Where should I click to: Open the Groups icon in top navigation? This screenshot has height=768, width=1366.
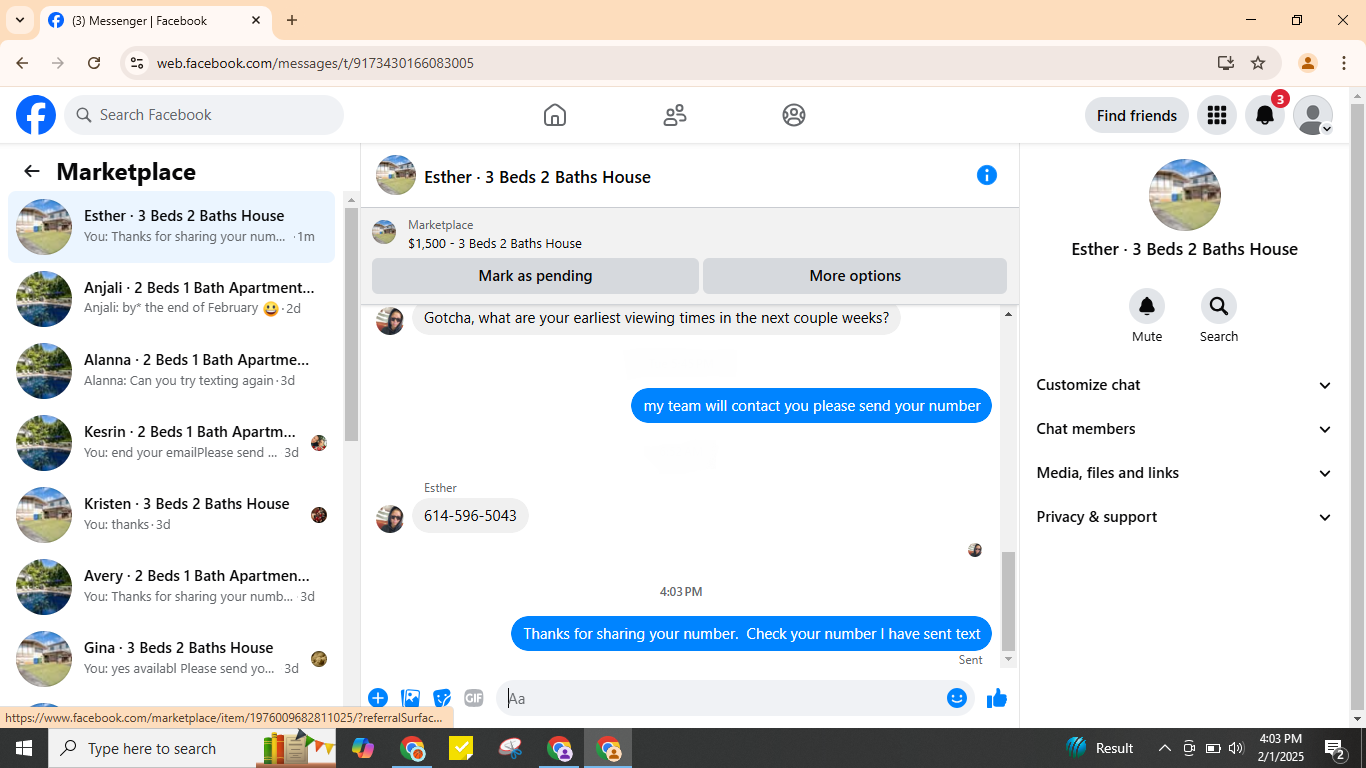tap(794, 115)
